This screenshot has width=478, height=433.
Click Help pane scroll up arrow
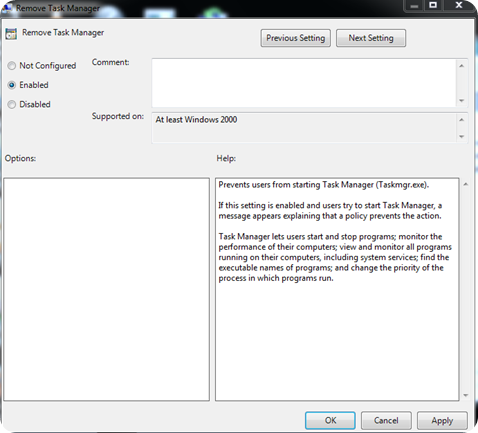pyautogui.click(x=466, y=184)
